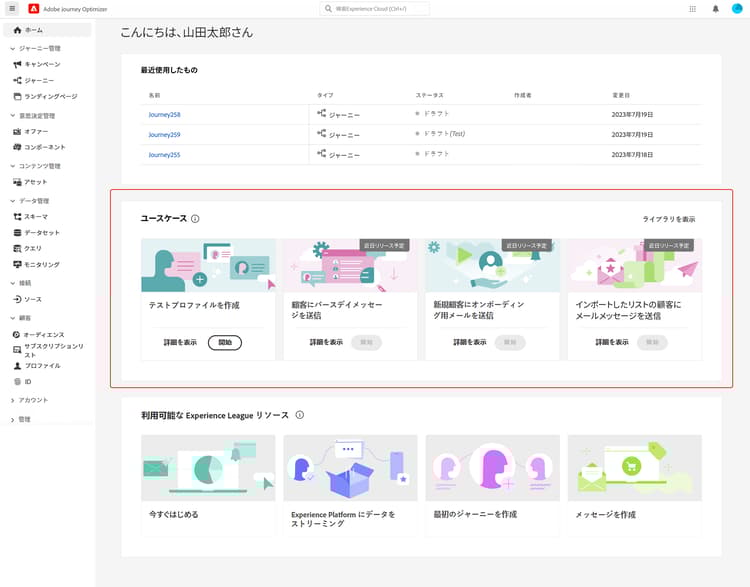Image resolution: width=750 pixels, height=587 pixels.
Task: Click the テストプロファイルを作成 card illustration
Action: pos(208,266)
